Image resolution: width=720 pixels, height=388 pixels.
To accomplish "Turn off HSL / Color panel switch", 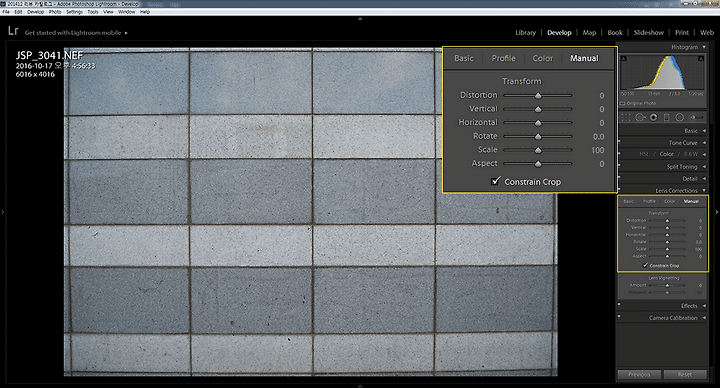I will (619, 154).
